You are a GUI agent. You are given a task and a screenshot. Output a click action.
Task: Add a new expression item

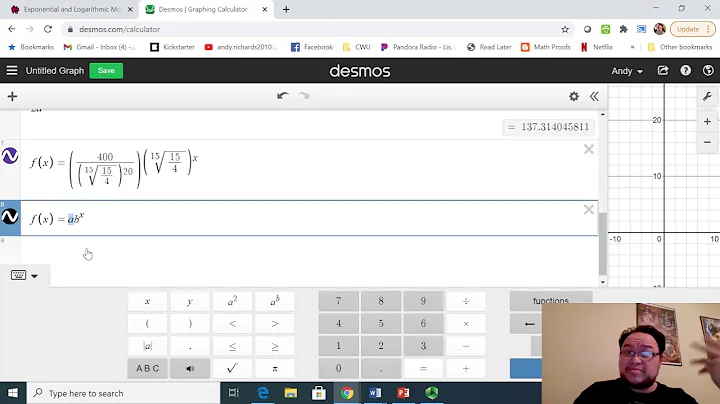click(x=12, y=96)
